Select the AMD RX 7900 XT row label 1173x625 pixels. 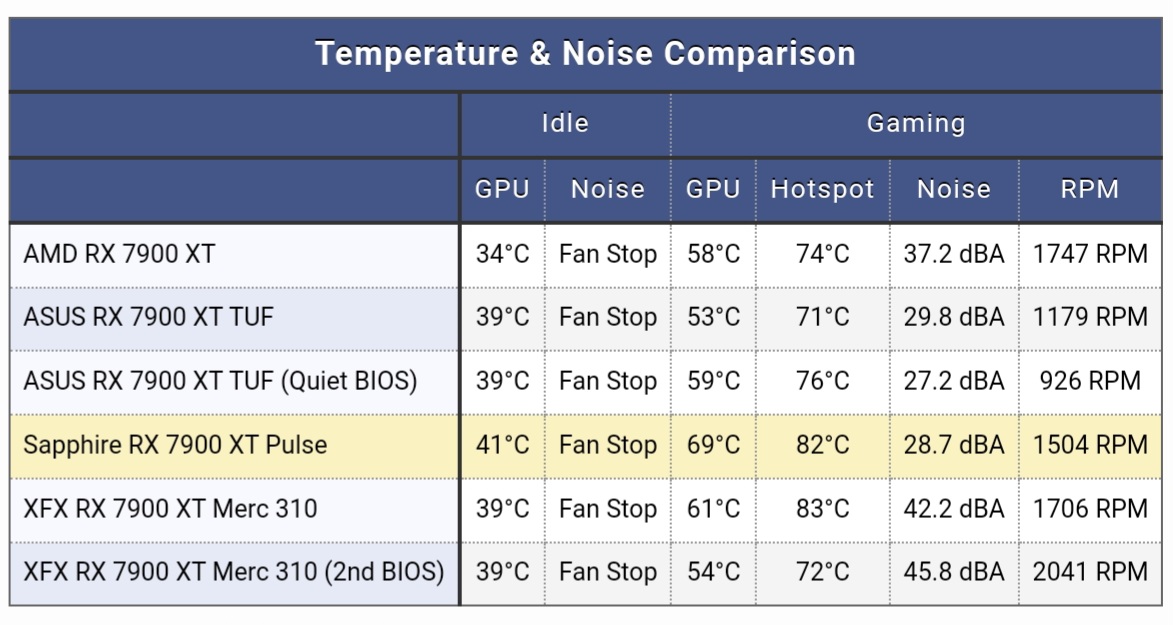(x=119, y=254)
